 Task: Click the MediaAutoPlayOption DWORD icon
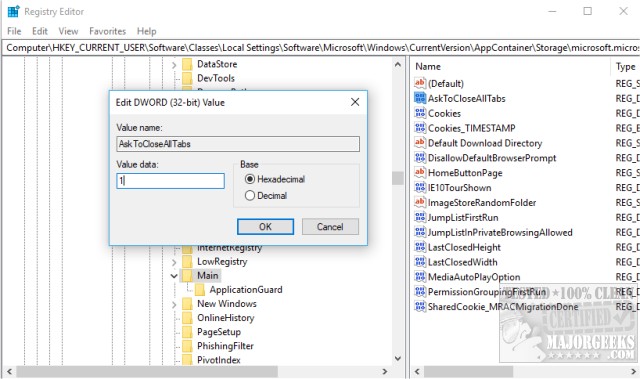pyautogui.click(x=420, y=277)
